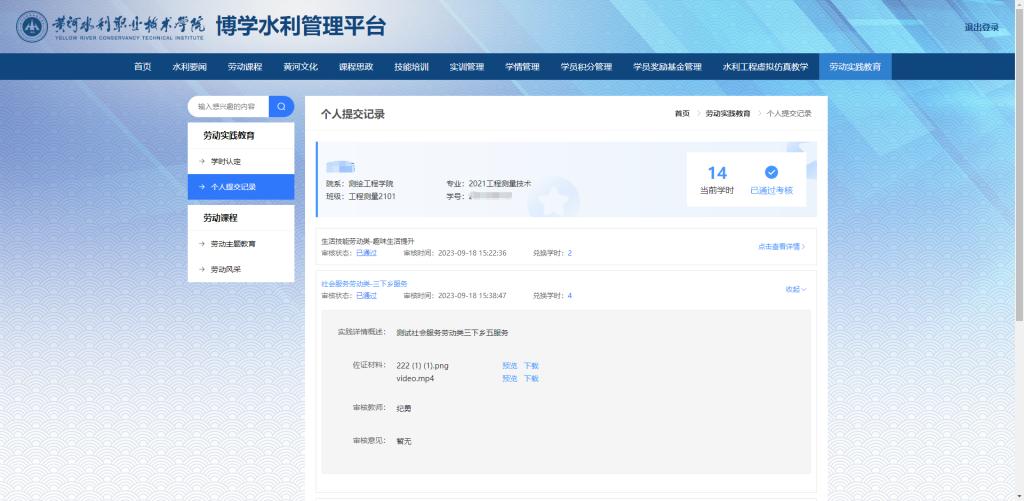This screenshot has width=1024, height=501.
Task: Select the 劳动实践教育 navigation tab
Action: 855,67
